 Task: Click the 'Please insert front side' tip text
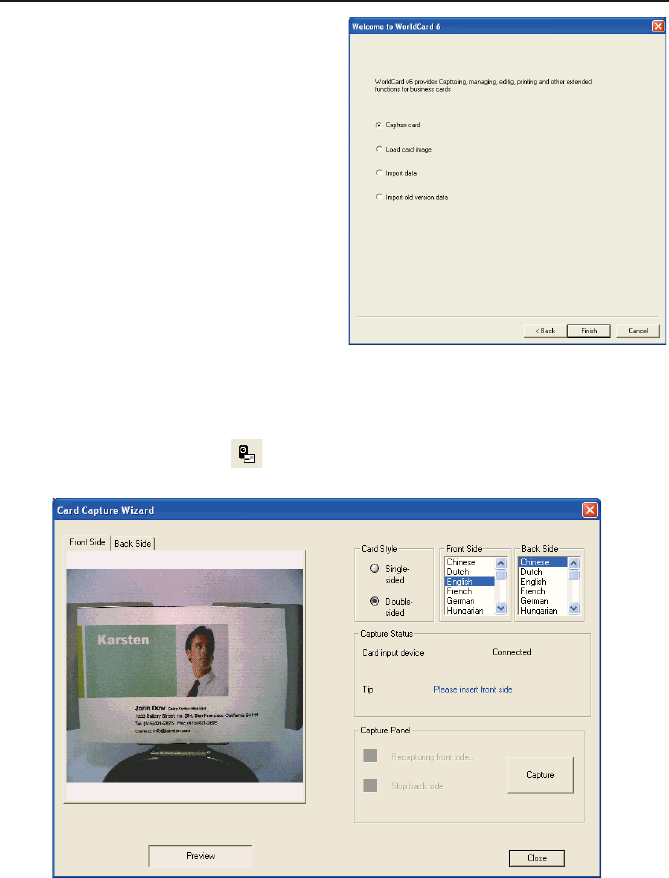coord(472,689)
